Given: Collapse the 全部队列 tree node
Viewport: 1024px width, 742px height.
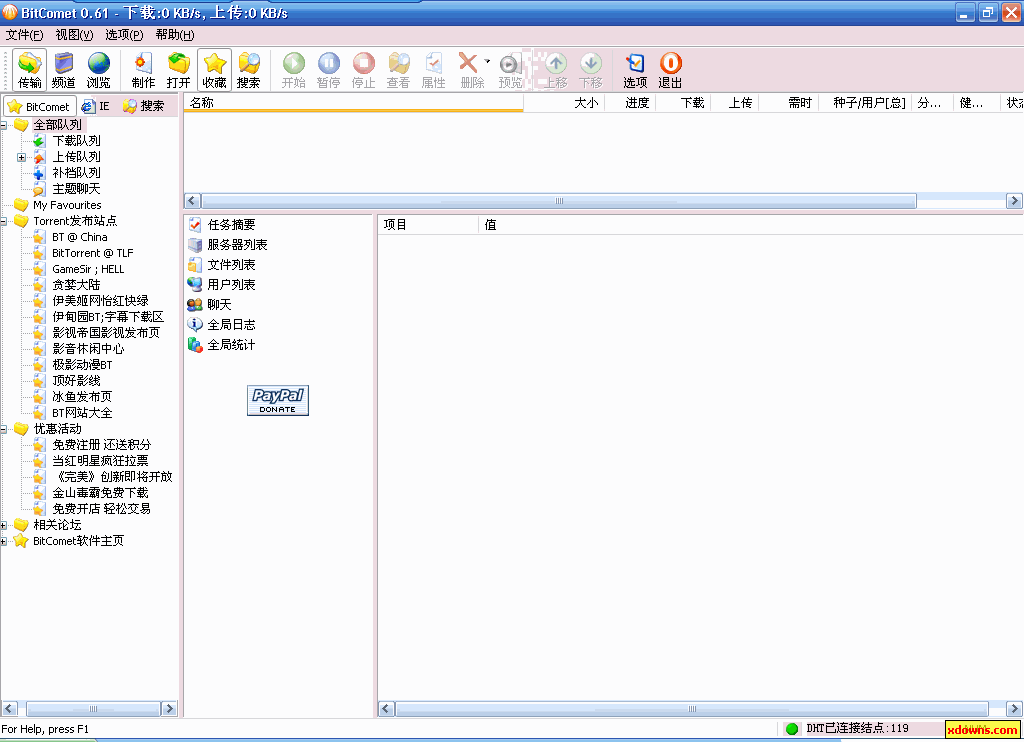Looking at the screenshot, I should point(3,125).
